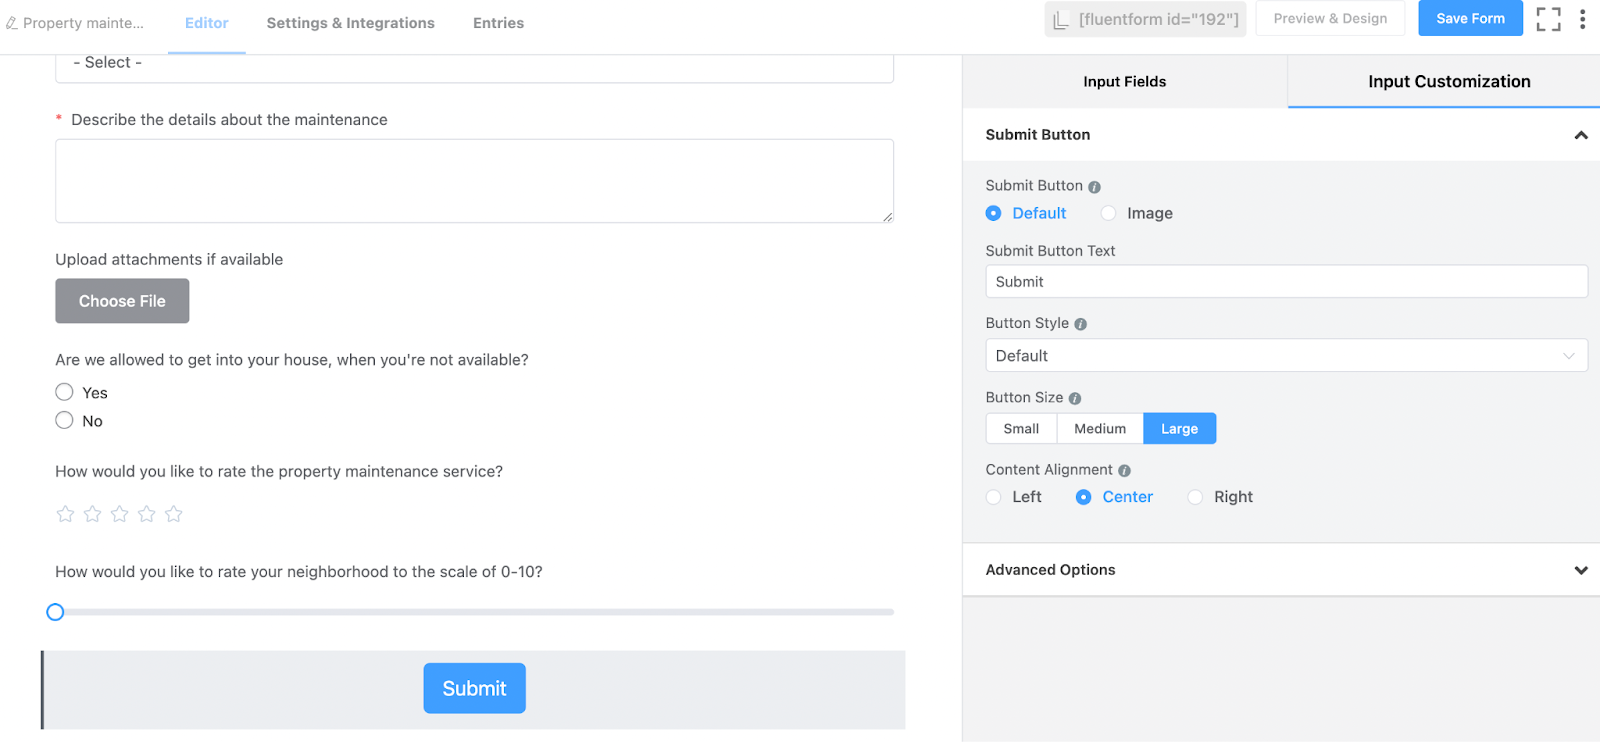Image resolution: width=1600 pixels, height=742 pixels.
Task: Open the Button Style dropdown
Action: point(1286,356)
